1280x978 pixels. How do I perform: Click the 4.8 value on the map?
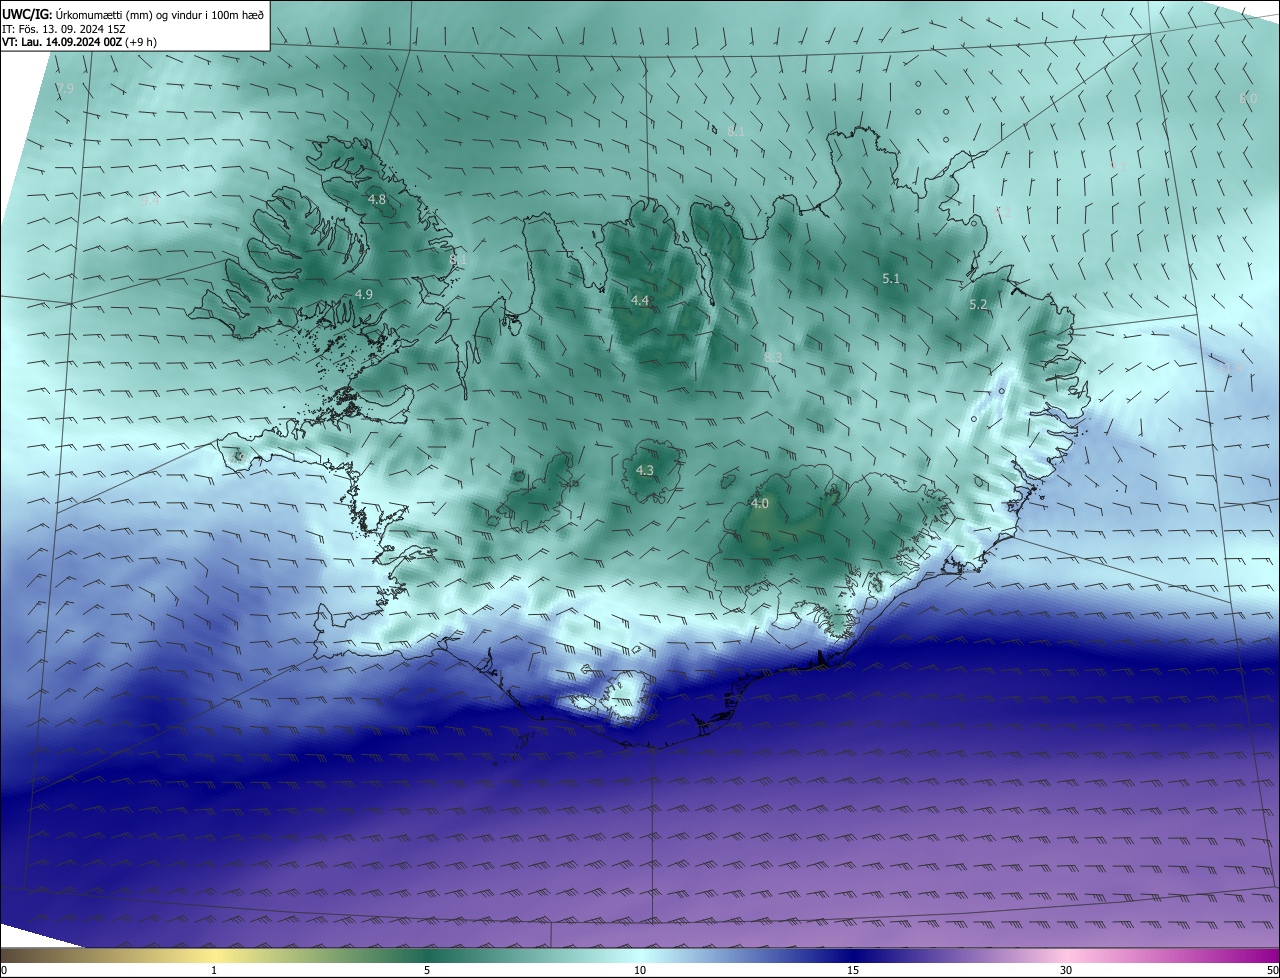377,200
